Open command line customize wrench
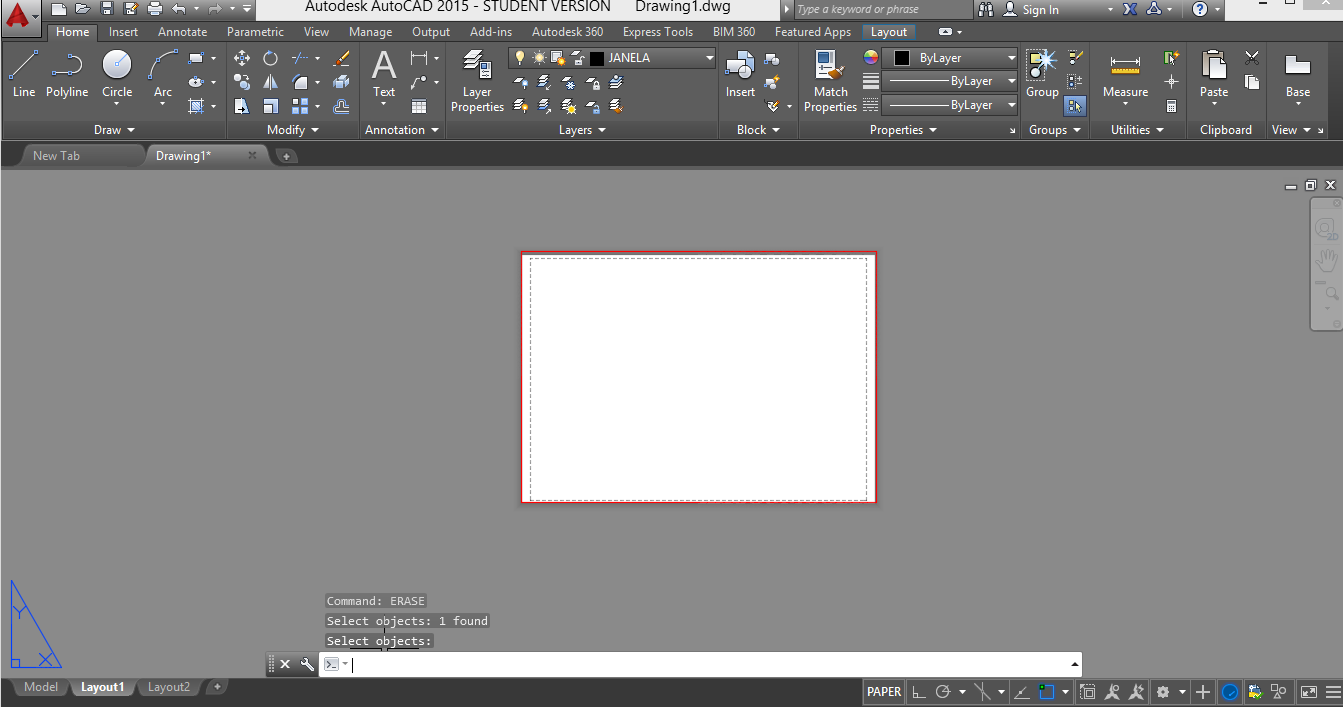The image size is (1343, 707). (307, 664)
